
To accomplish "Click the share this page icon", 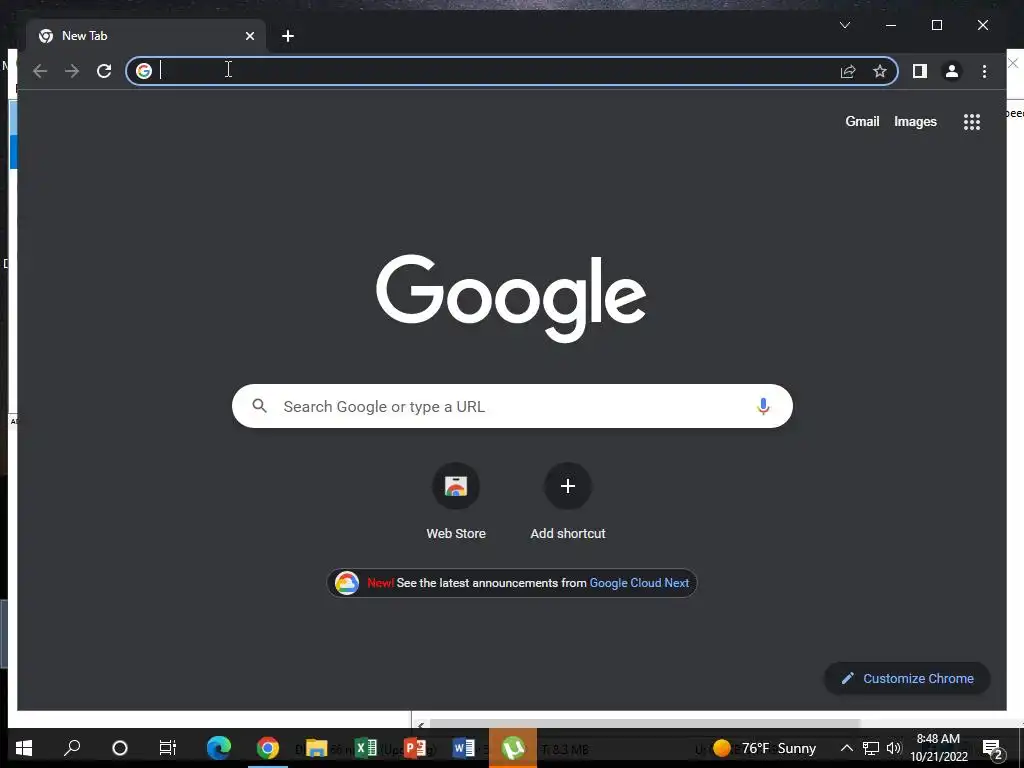I will tap(848, 71).
